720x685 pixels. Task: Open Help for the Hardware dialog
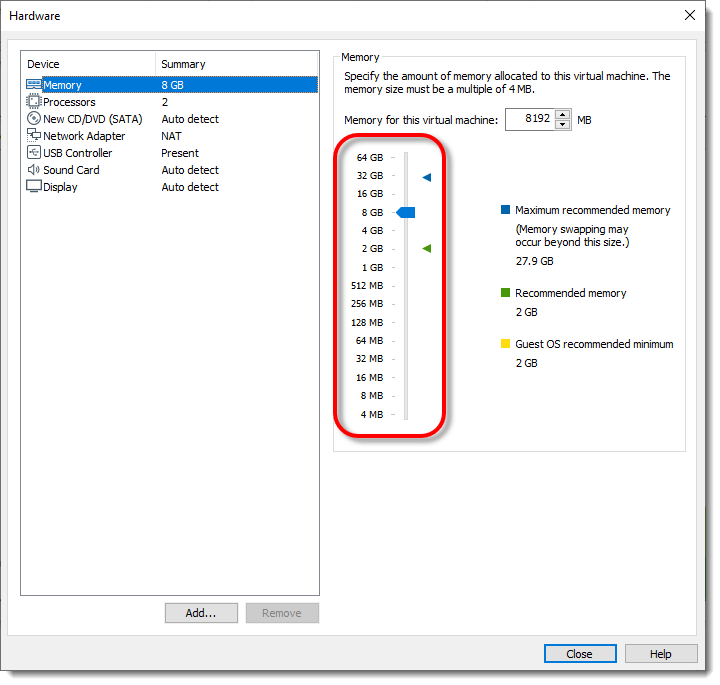point(661,654)
